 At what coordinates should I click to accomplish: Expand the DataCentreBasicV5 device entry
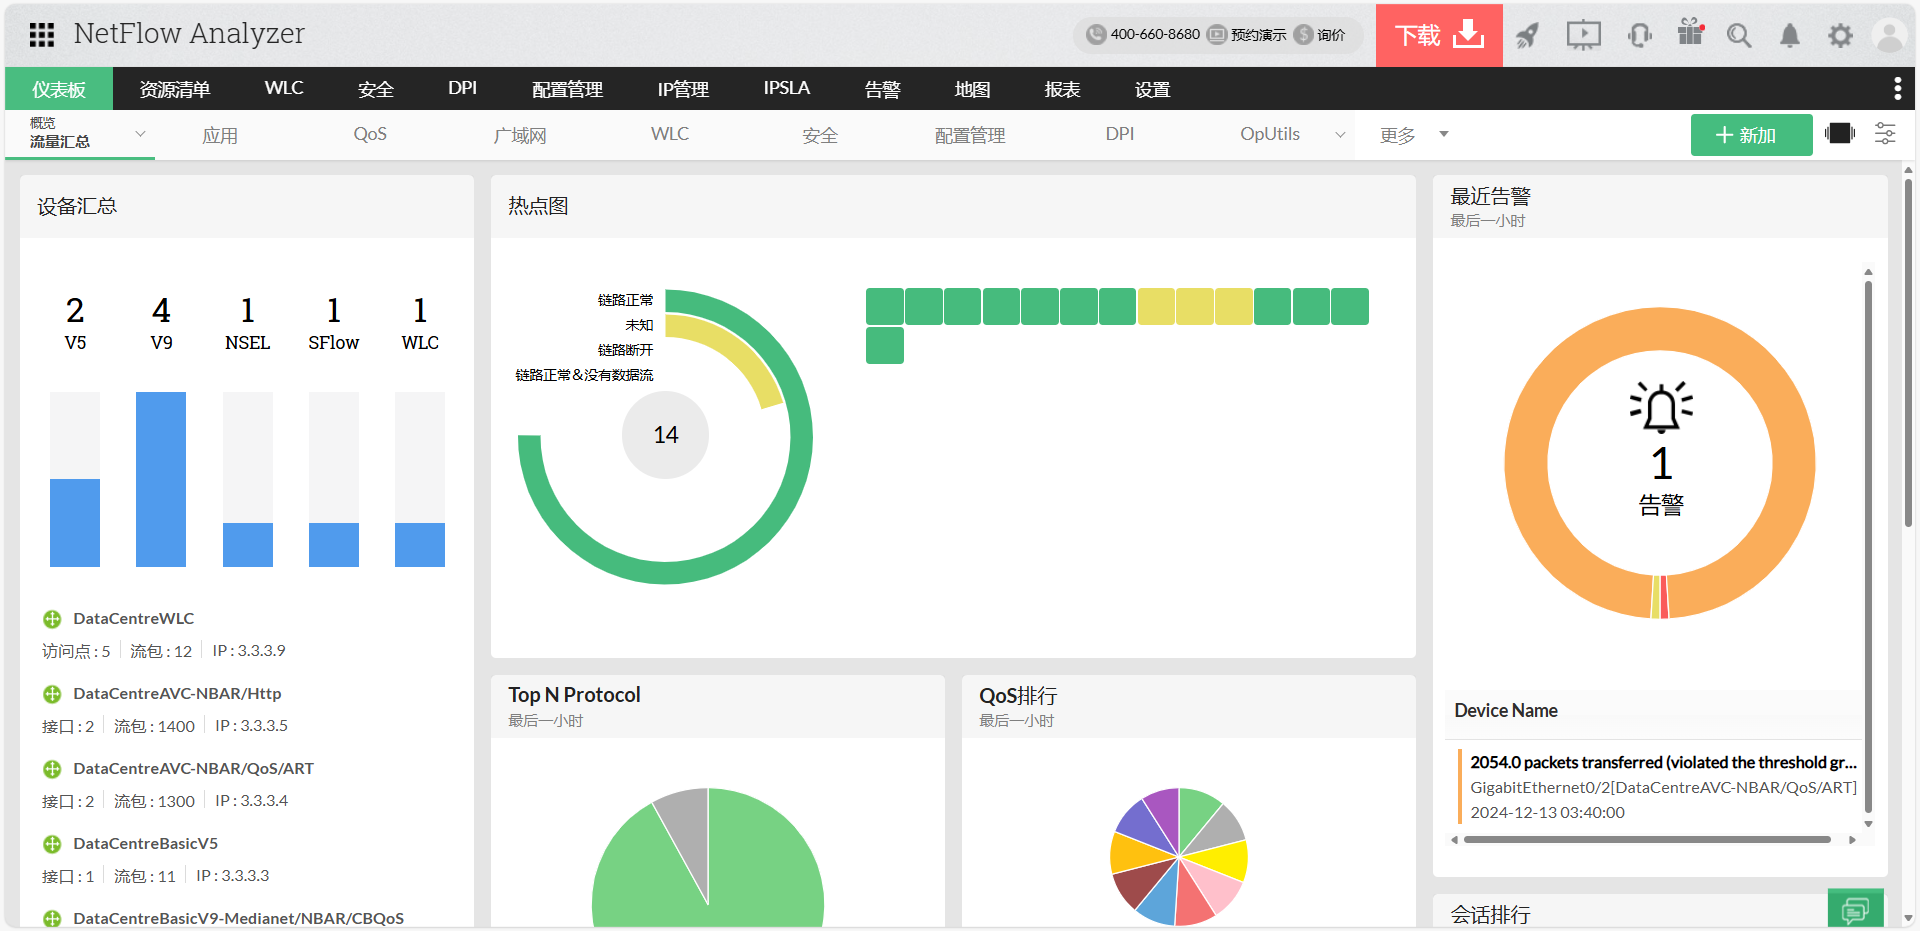(52, 844)
